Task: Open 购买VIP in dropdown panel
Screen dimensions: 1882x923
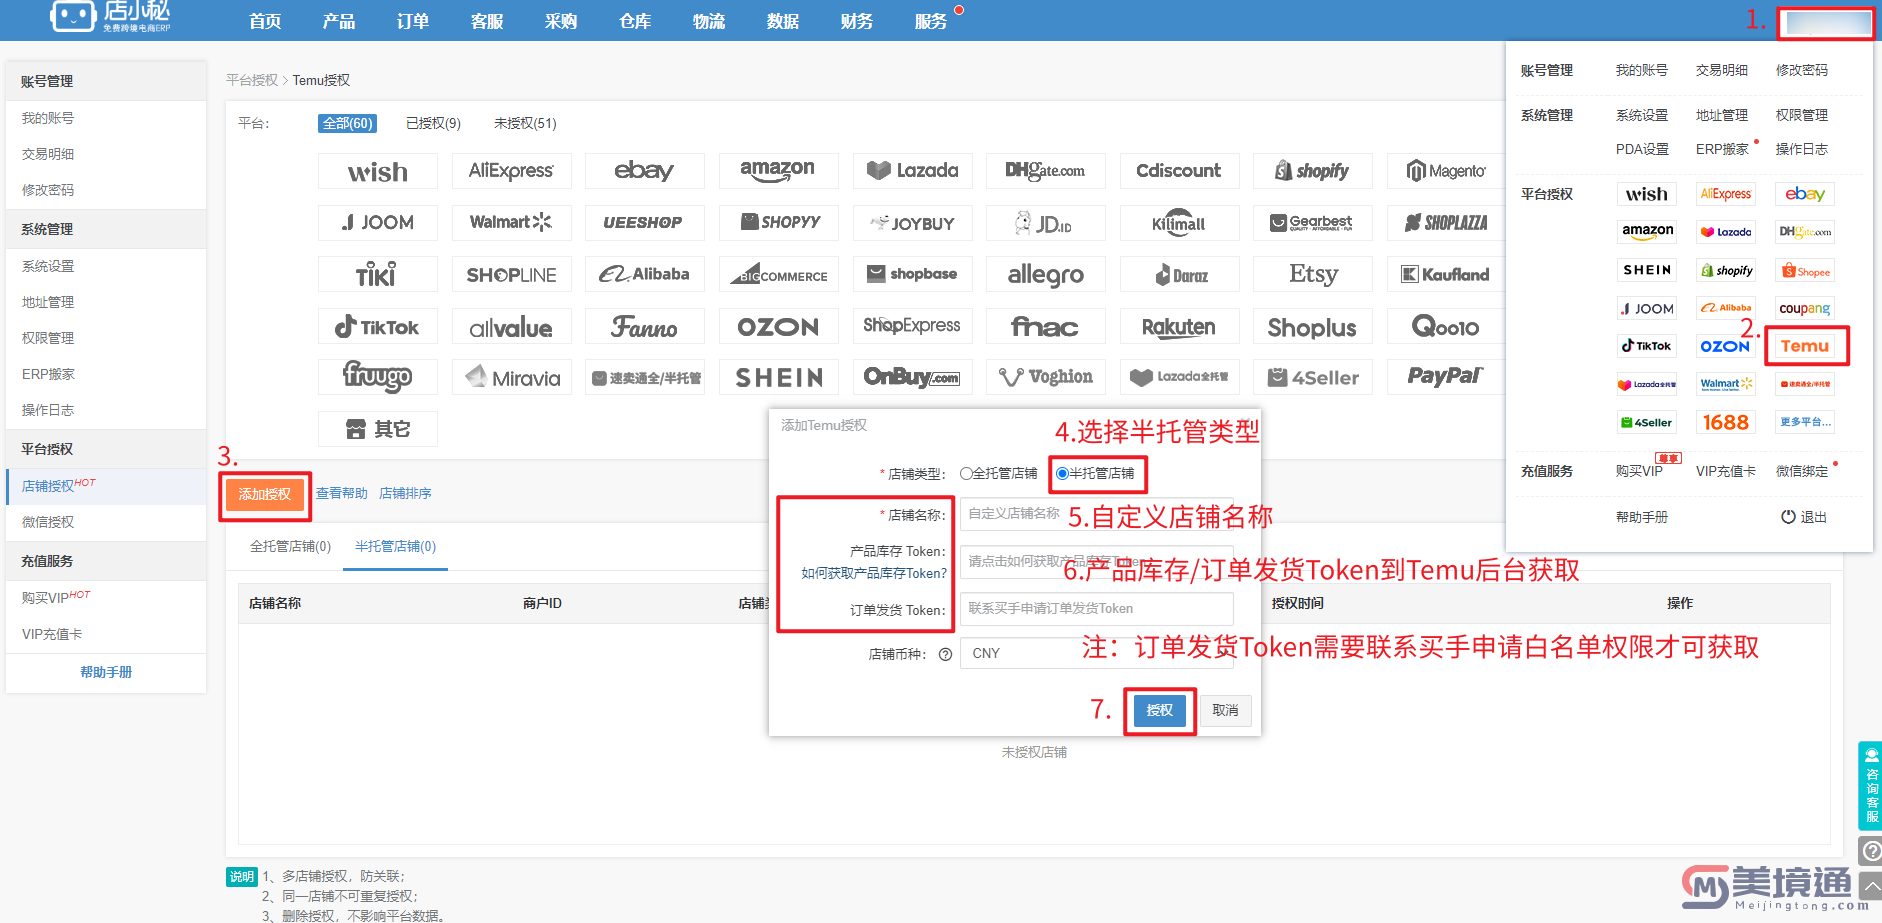Action: pyautogui.click(x=1639, y=471)
